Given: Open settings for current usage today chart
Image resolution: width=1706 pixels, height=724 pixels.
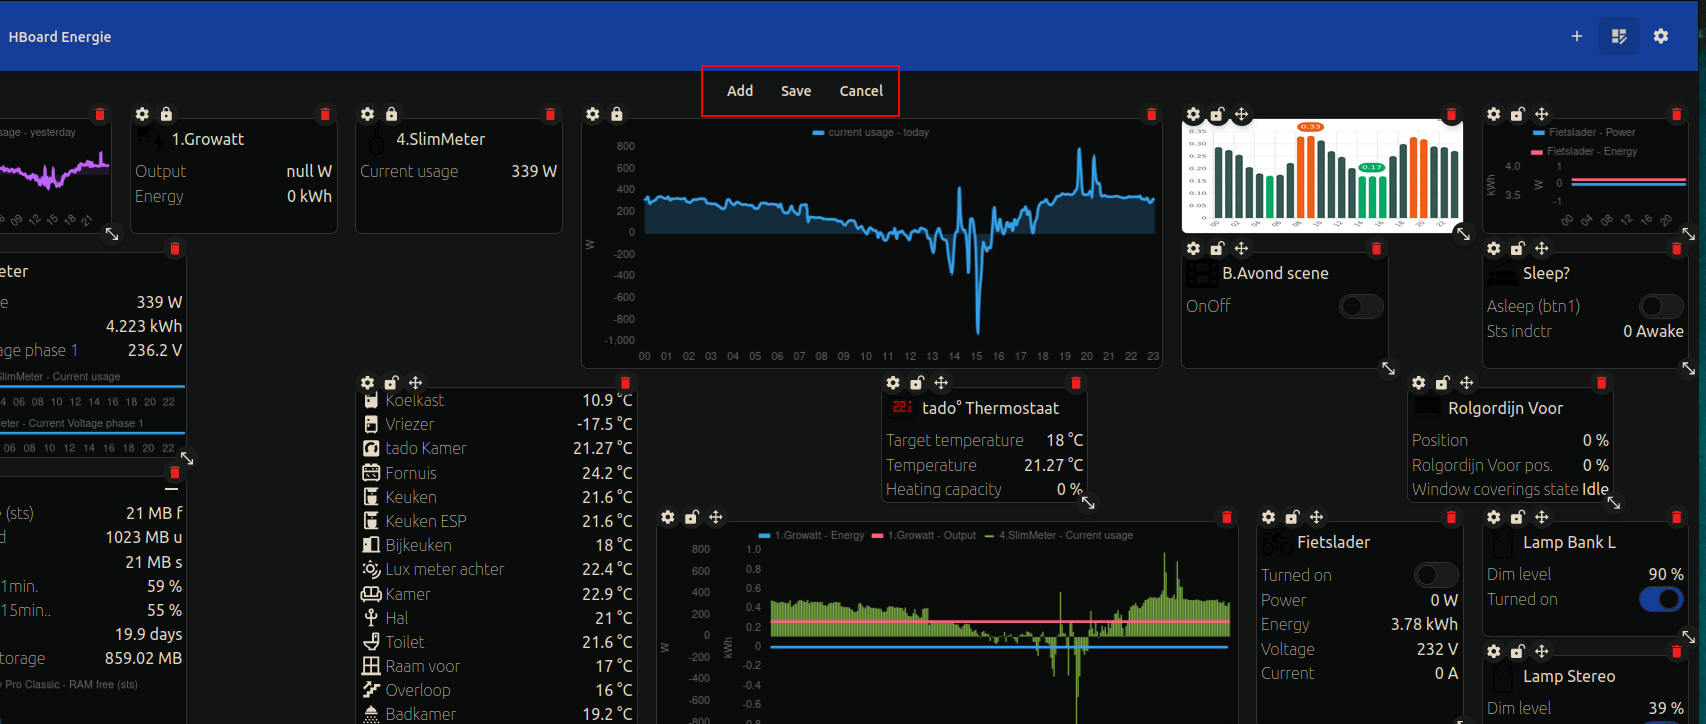Looking at the screenshot, I should click(x=593, y=114).
